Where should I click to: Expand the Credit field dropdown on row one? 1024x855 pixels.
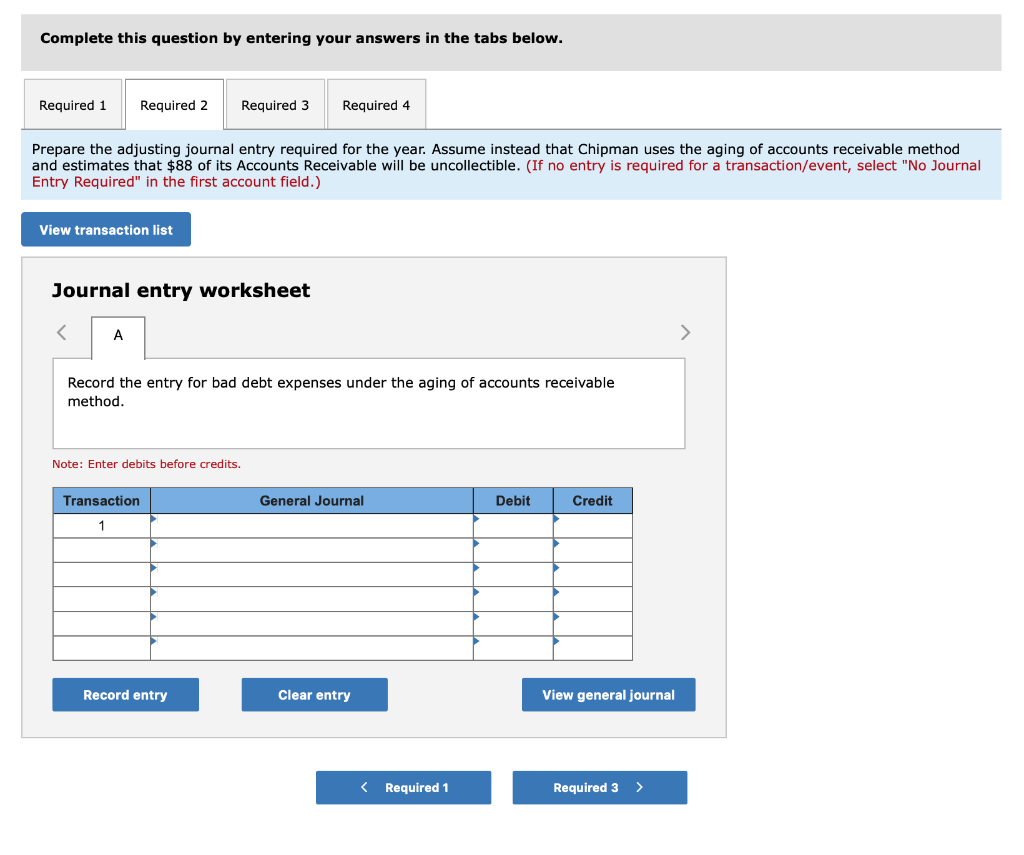[x=556, y=519]
